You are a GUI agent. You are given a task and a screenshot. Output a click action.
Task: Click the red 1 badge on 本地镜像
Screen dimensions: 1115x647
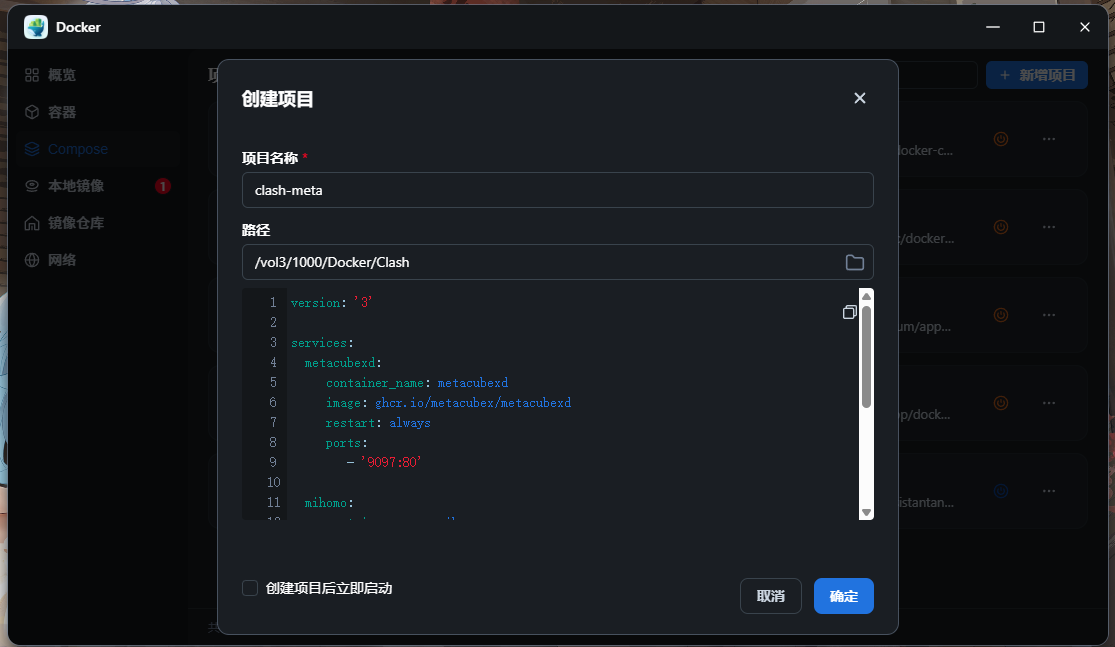163,186
